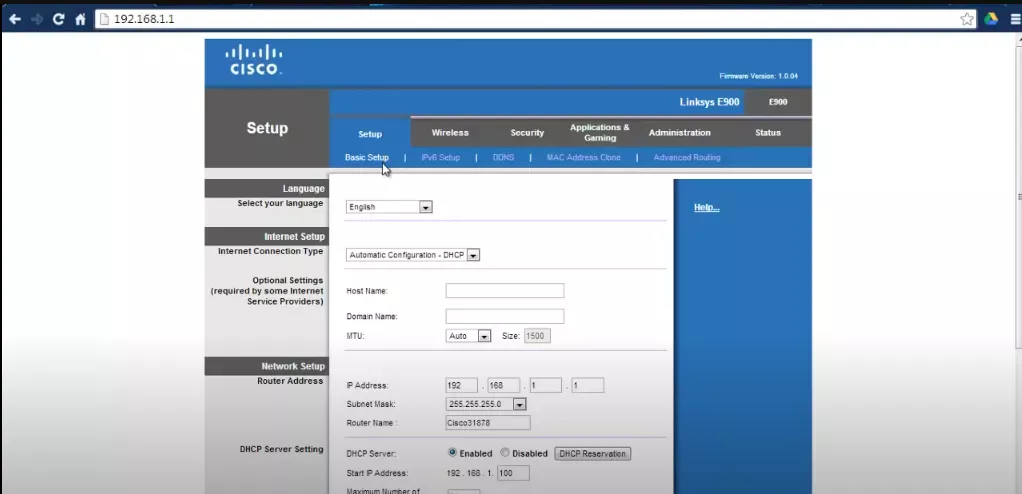Viewport: 1022px width, 494px height.
Task: Open the MTU Auto dropdown
Action: (x=468, y=336)
